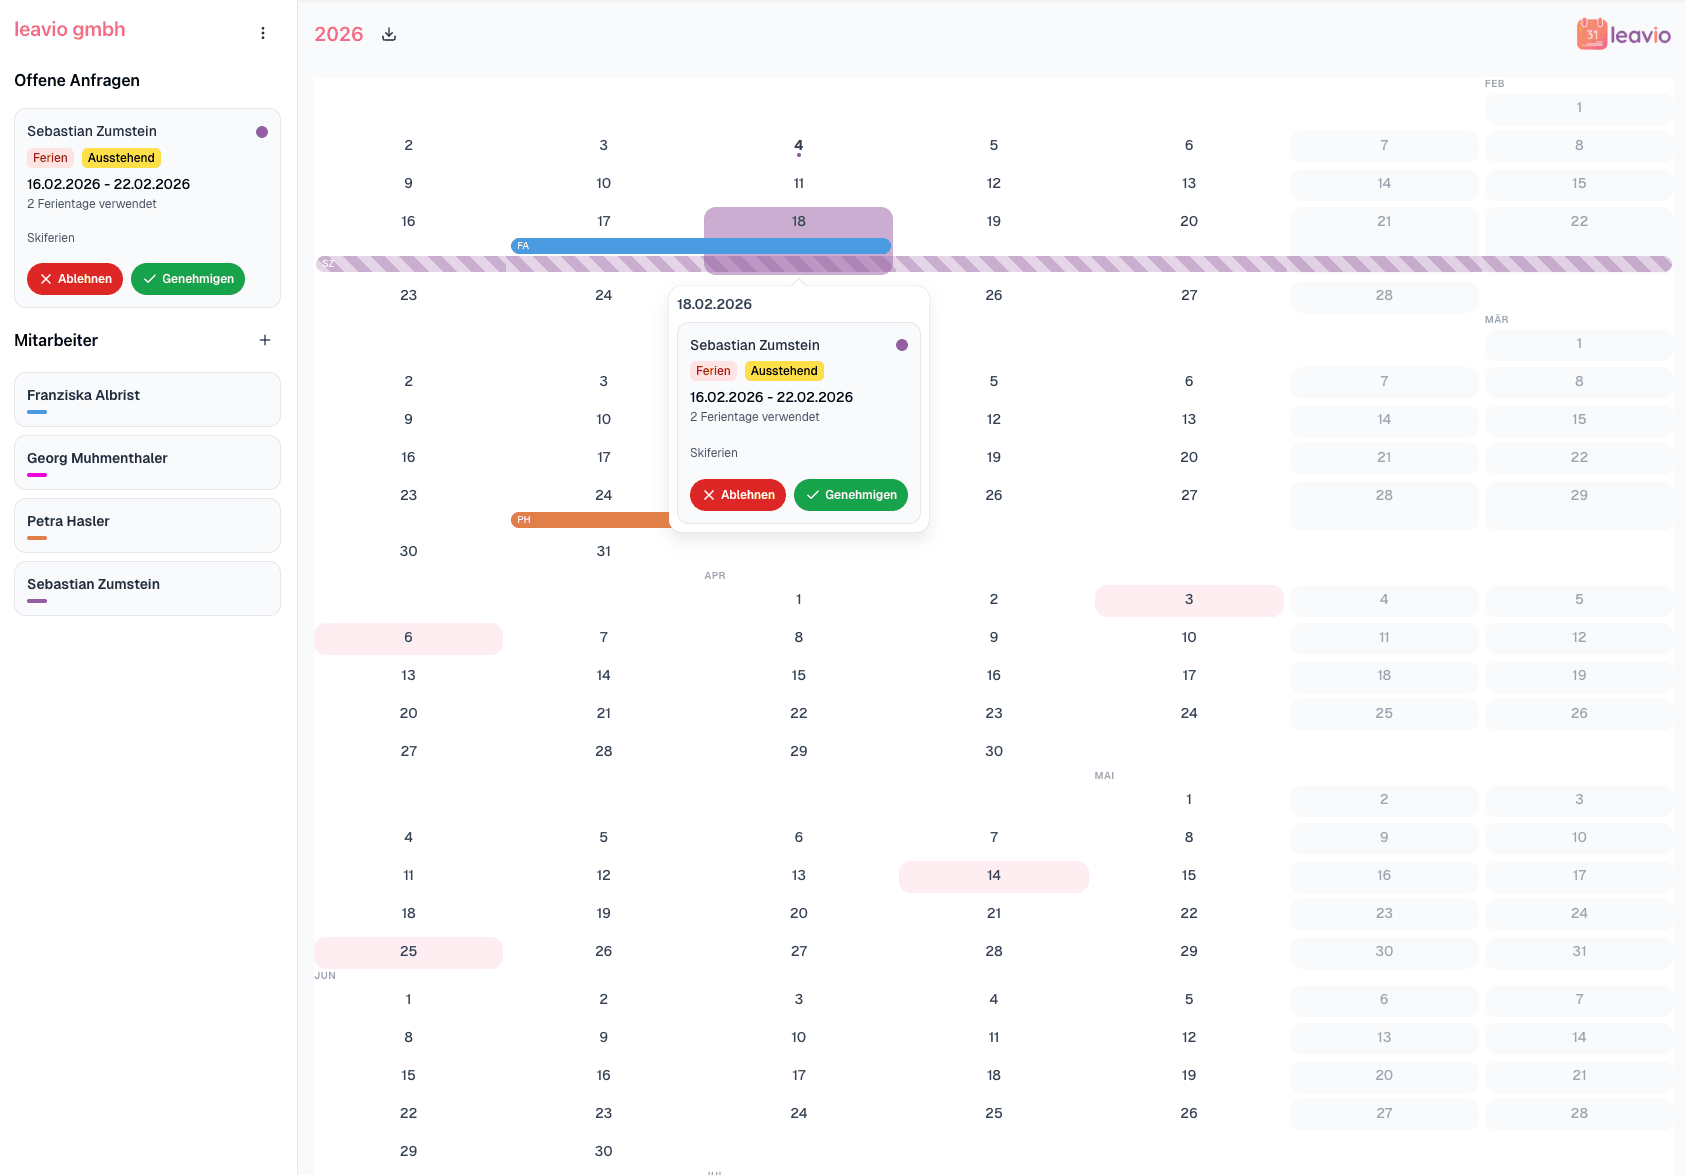
Task: Open the three-dot menu beside leavio gmbh
Action: pyautogui.click(x=263, y=33)
